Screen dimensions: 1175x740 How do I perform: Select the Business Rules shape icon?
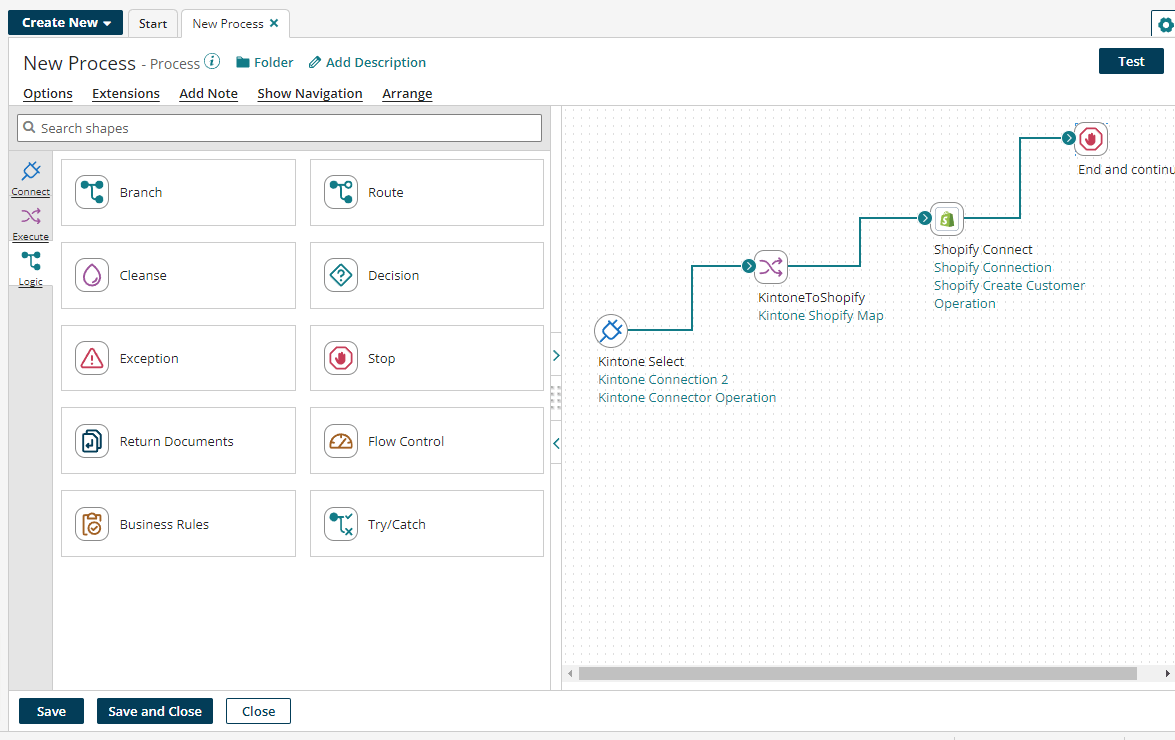click(x=92, y=524)
